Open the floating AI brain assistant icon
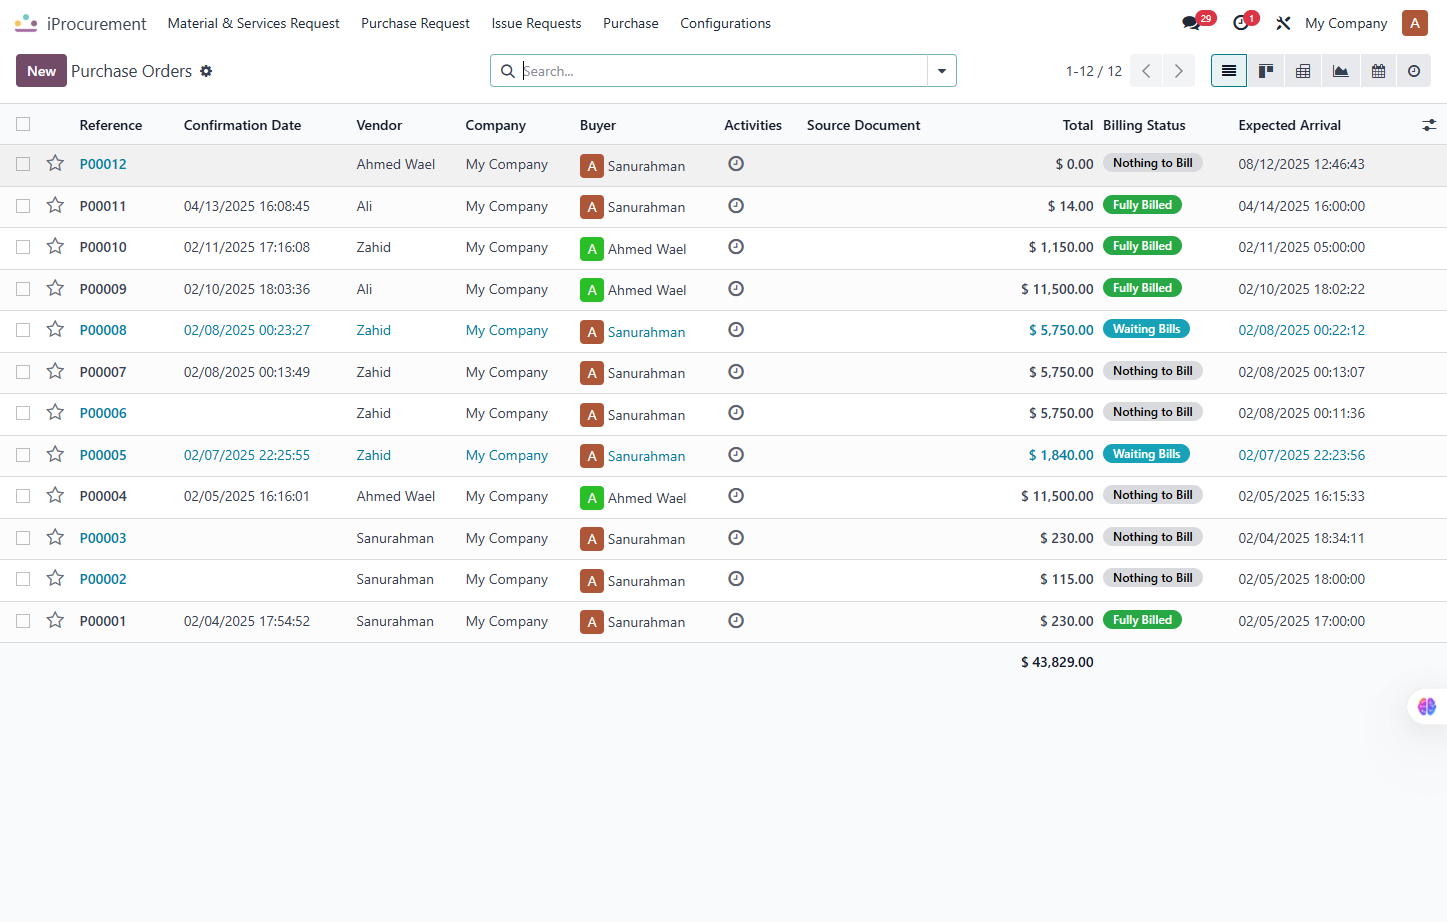The width and height of the screenshot is (1447, 922). pyautogui.click(x=1427, y=706)
